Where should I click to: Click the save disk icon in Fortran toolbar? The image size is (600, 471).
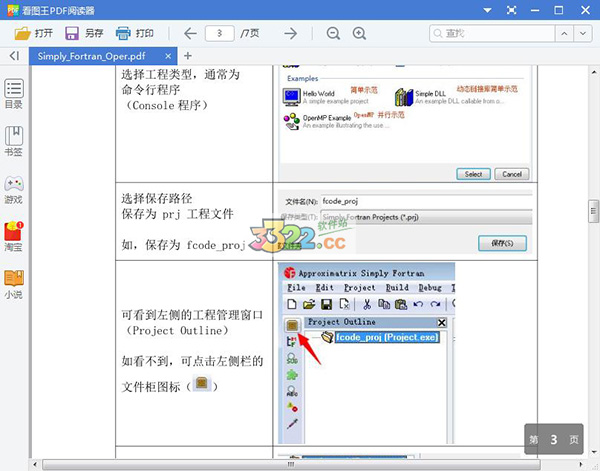click(x=326, y=304)
